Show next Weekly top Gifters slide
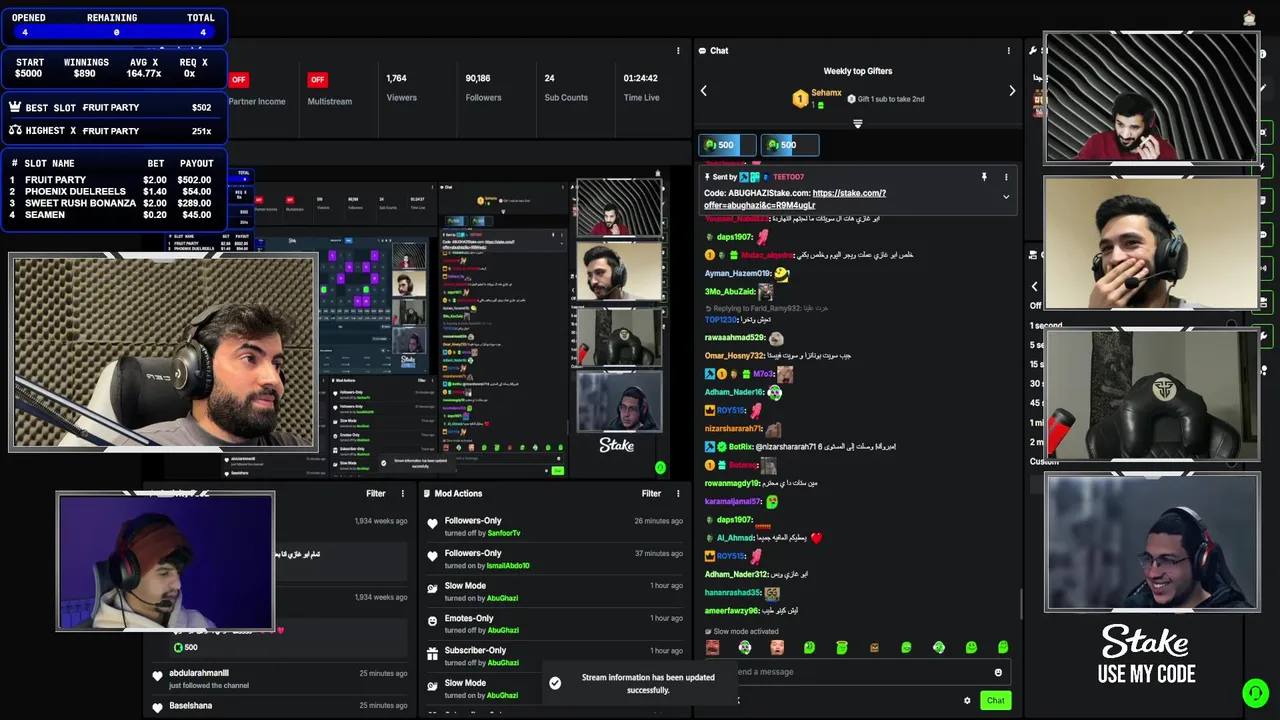1280x720 pixels. click(1012, 91)
